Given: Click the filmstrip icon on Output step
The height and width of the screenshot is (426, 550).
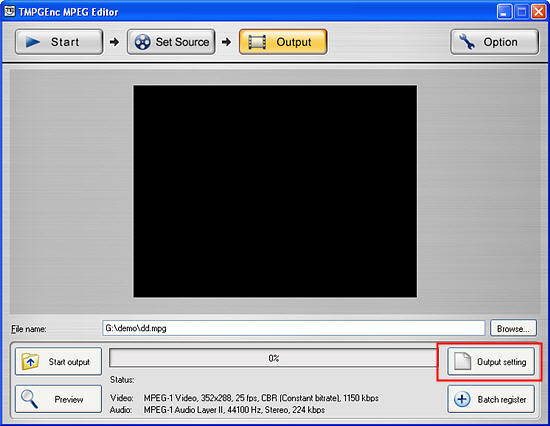Looking at the screenshot, I should coord(257,42).
